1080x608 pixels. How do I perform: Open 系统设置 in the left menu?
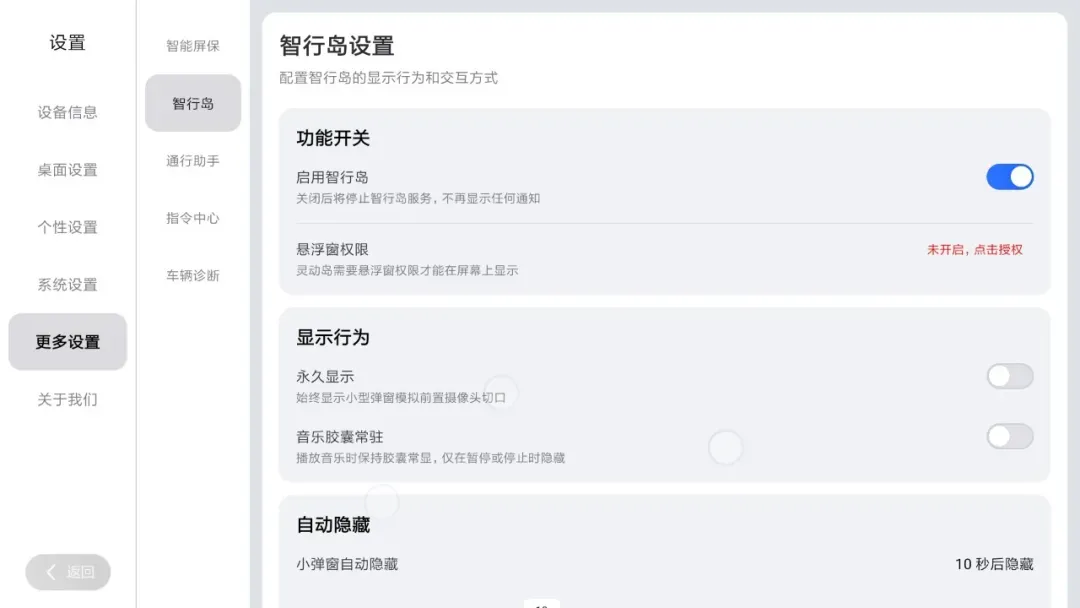67,285
